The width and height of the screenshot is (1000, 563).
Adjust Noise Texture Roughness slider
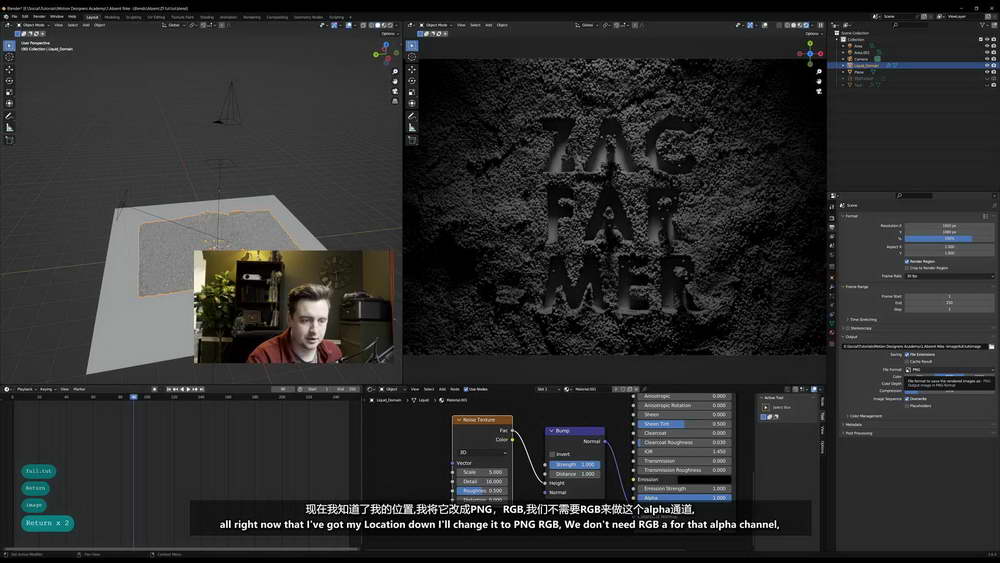[483, 491]
